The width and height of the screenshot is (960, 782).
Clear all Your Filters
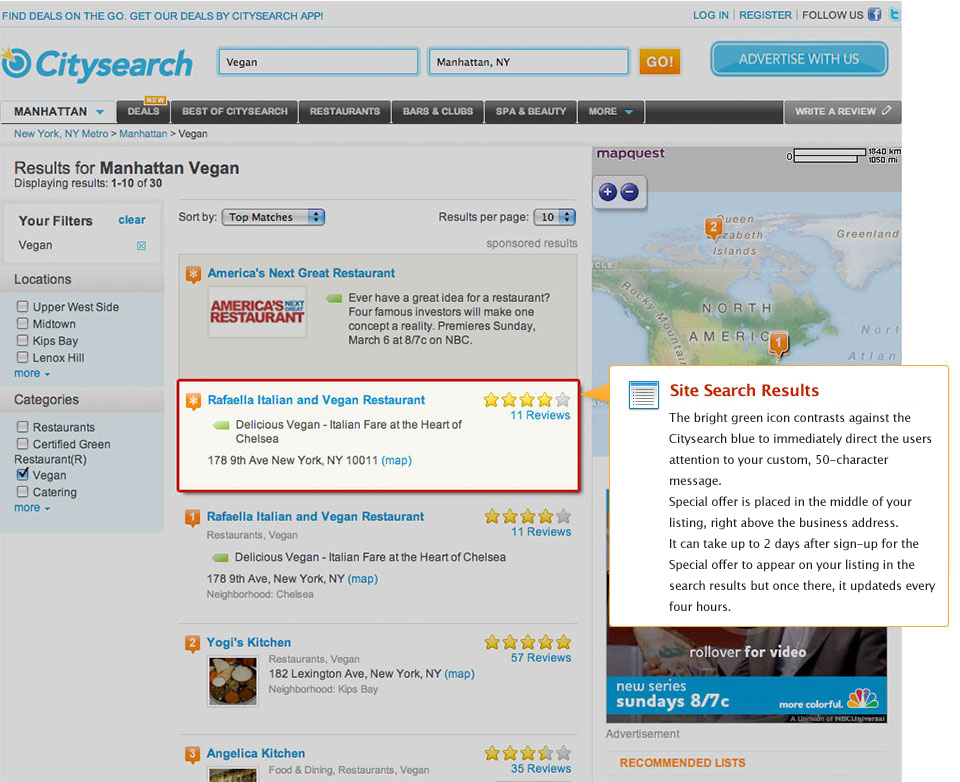(x=132, y=220)
